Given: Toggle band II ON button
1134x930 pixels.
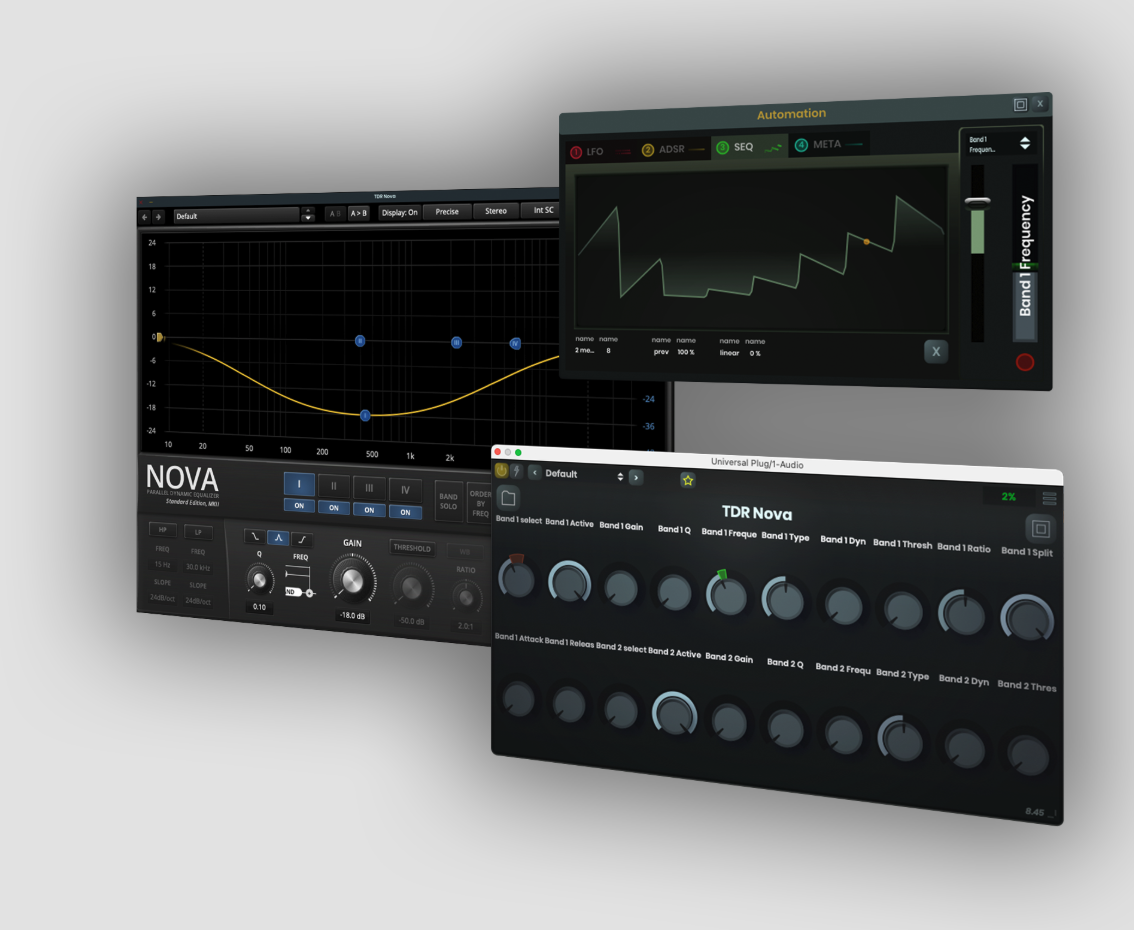Looking at the screenshot, I should click(x=334, y=508).
